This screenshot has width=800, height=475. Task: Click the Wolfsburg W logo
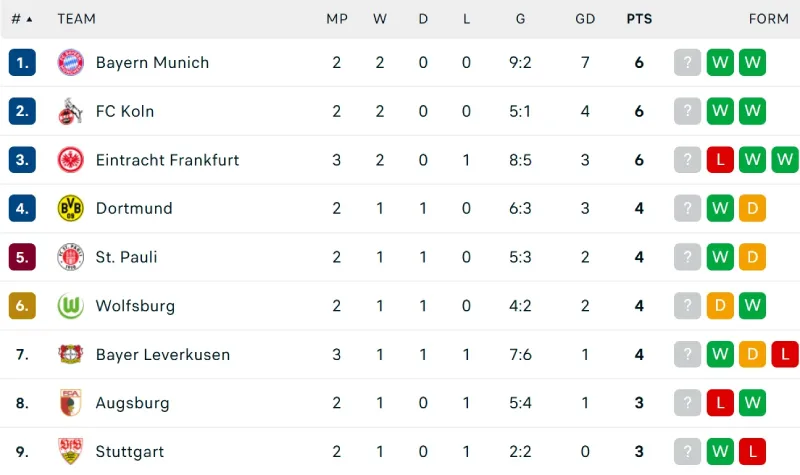tap(71, 306)
